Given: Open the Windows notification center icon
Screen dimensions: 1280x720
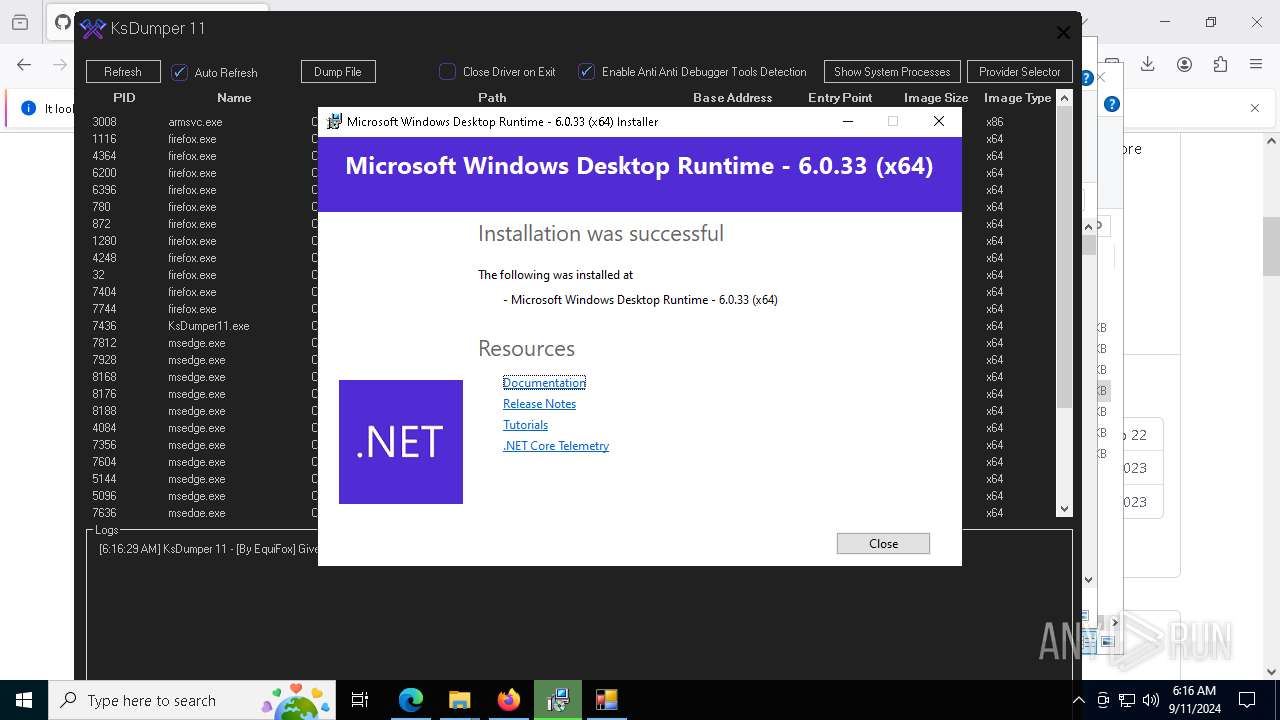Looking at the screenshot, I should click(1247, 700).
